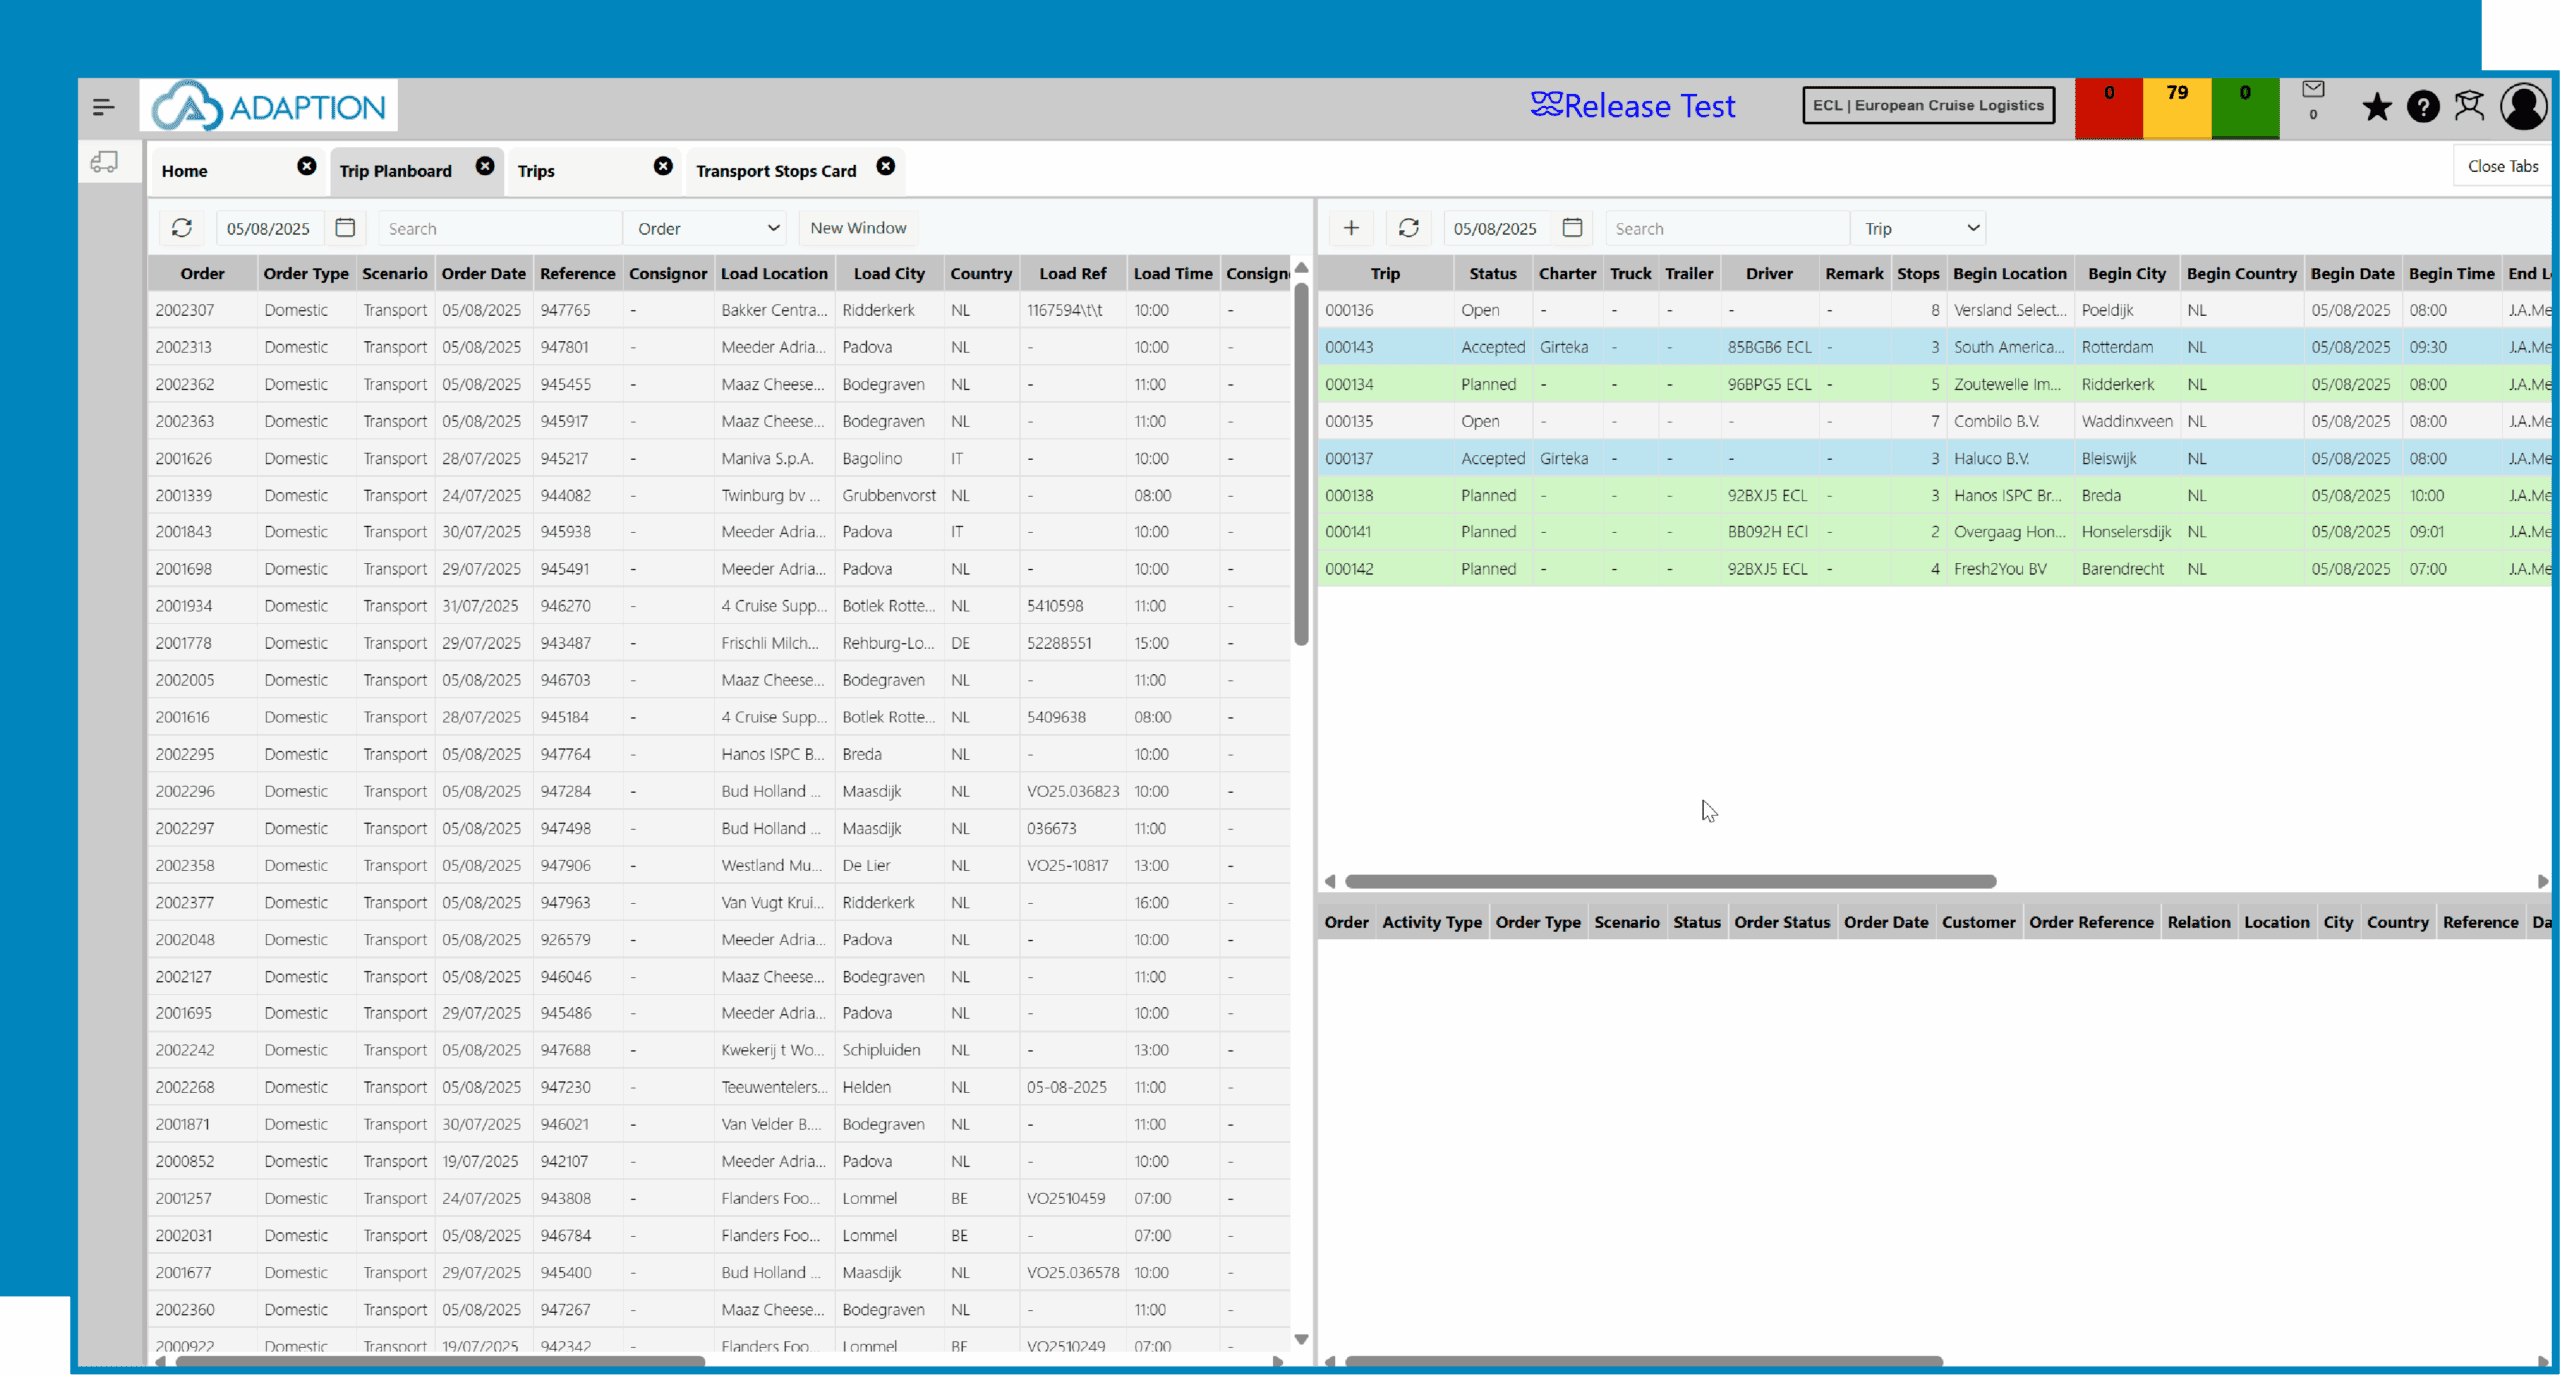This screenshot has height=1375, width=2560.
Task: Switch to Transport Stops Card tab
Action: (x=776, y=171)
